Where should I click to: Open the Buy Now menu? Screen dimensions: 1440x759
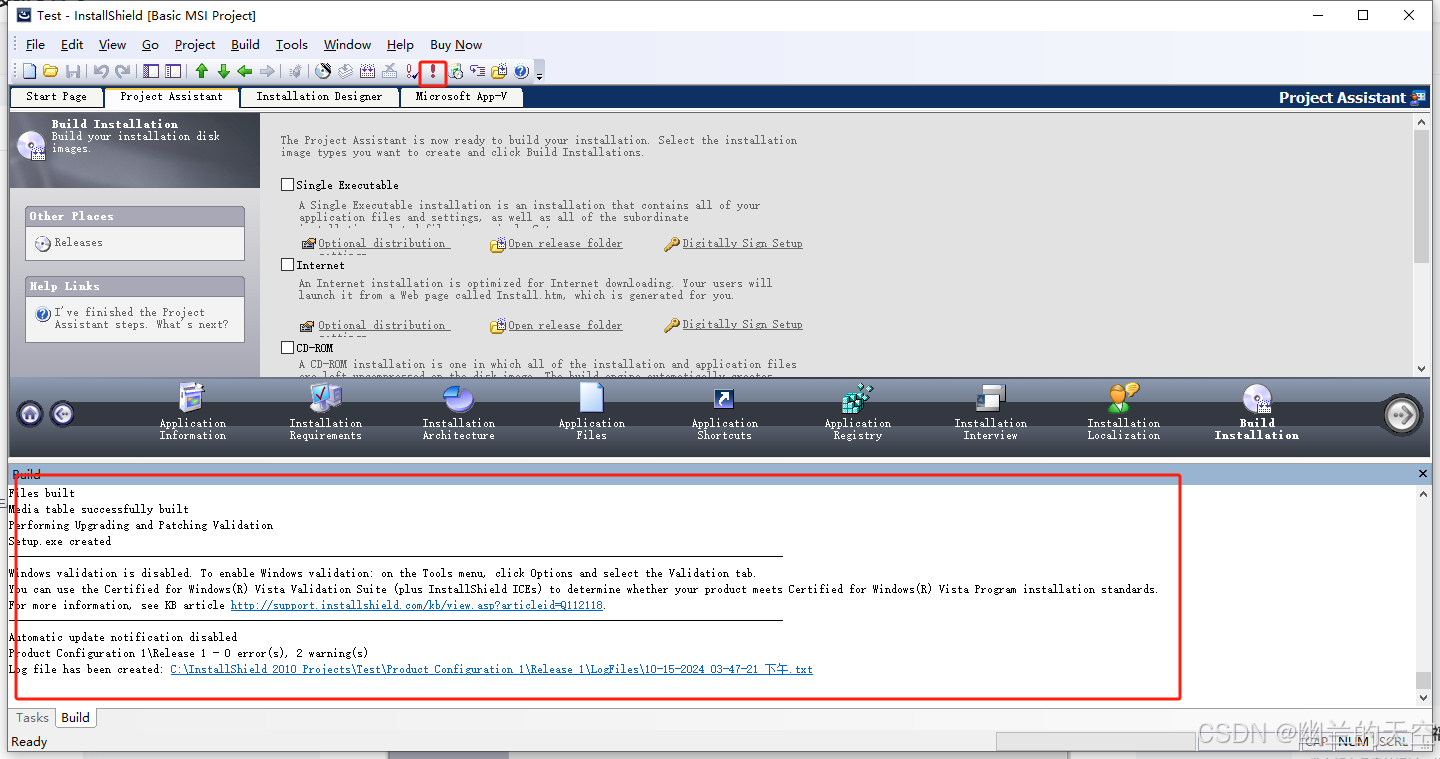456,45
